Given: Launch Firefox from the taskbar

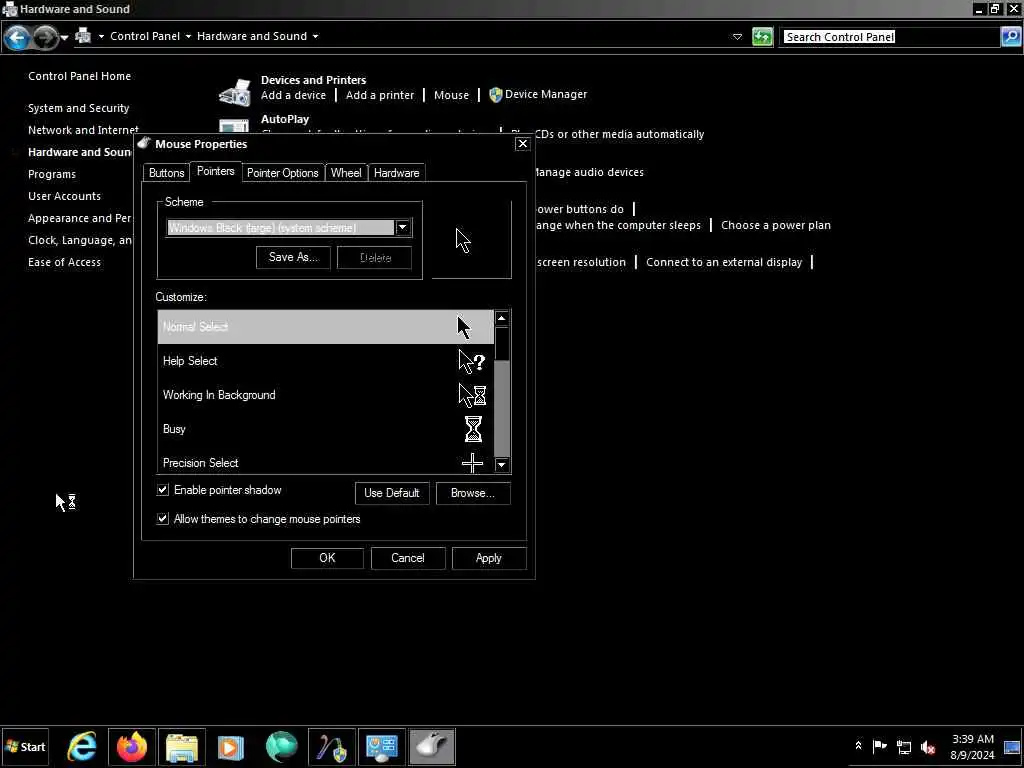Looking at the screenshot, I should [x=132, y=746].
